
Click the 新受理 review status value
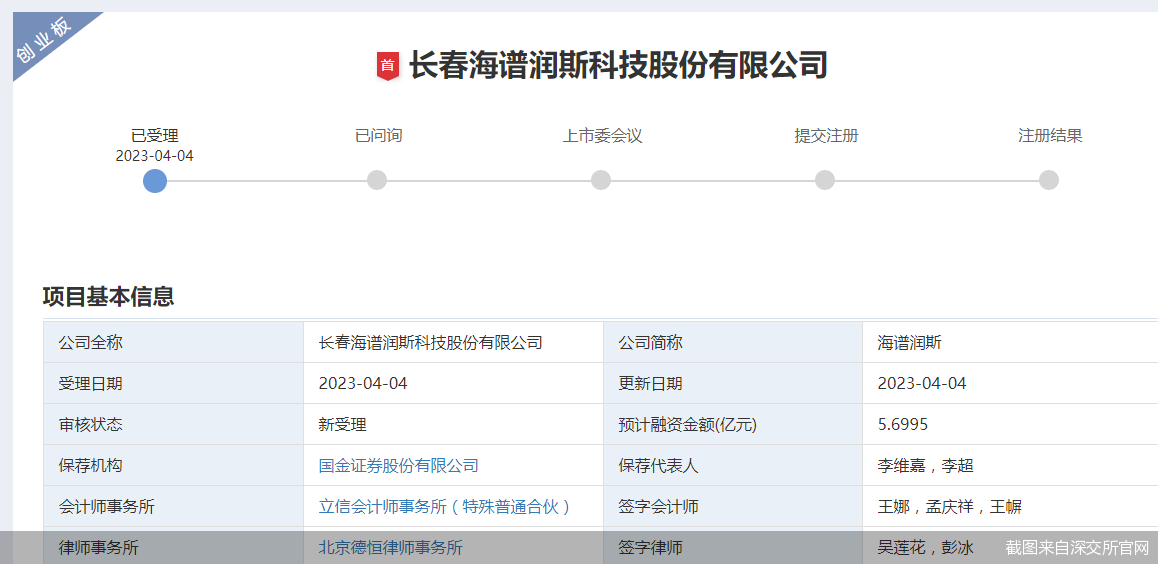pos(343,425)
